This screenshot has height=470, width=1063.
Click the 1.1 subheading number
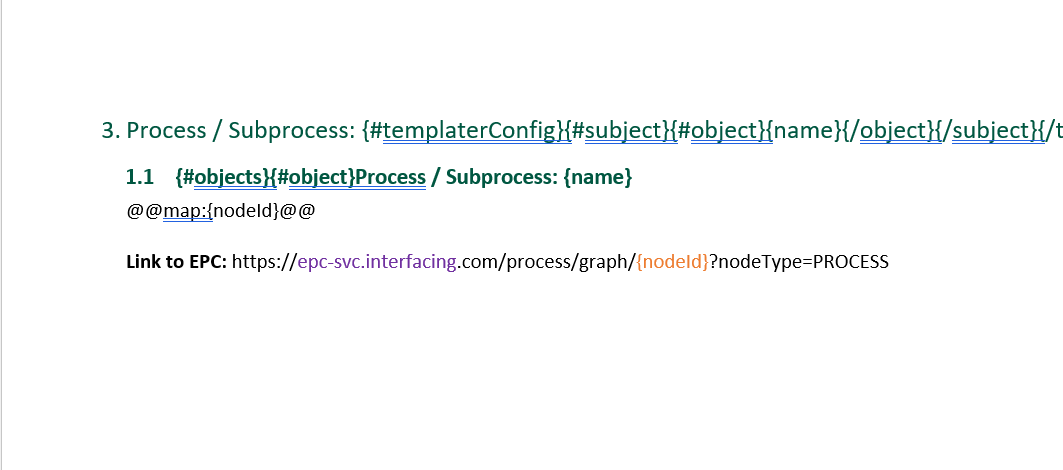[139, 178]
